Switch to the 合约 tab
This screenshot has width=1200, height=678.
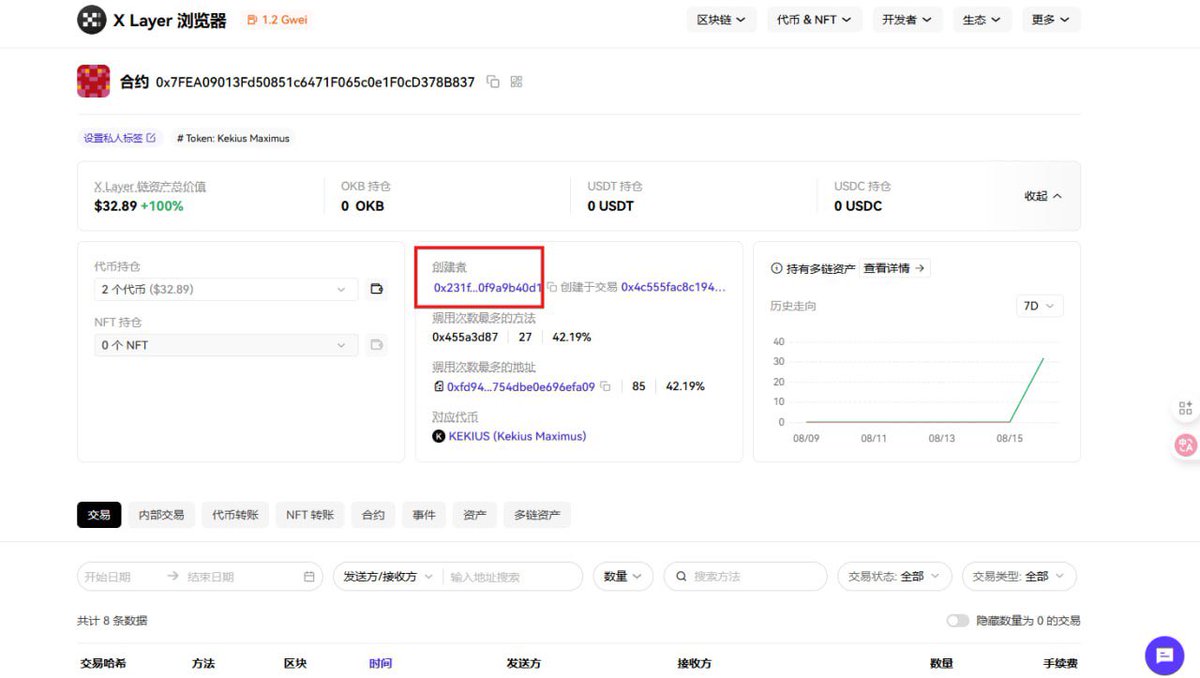[373, 515]
